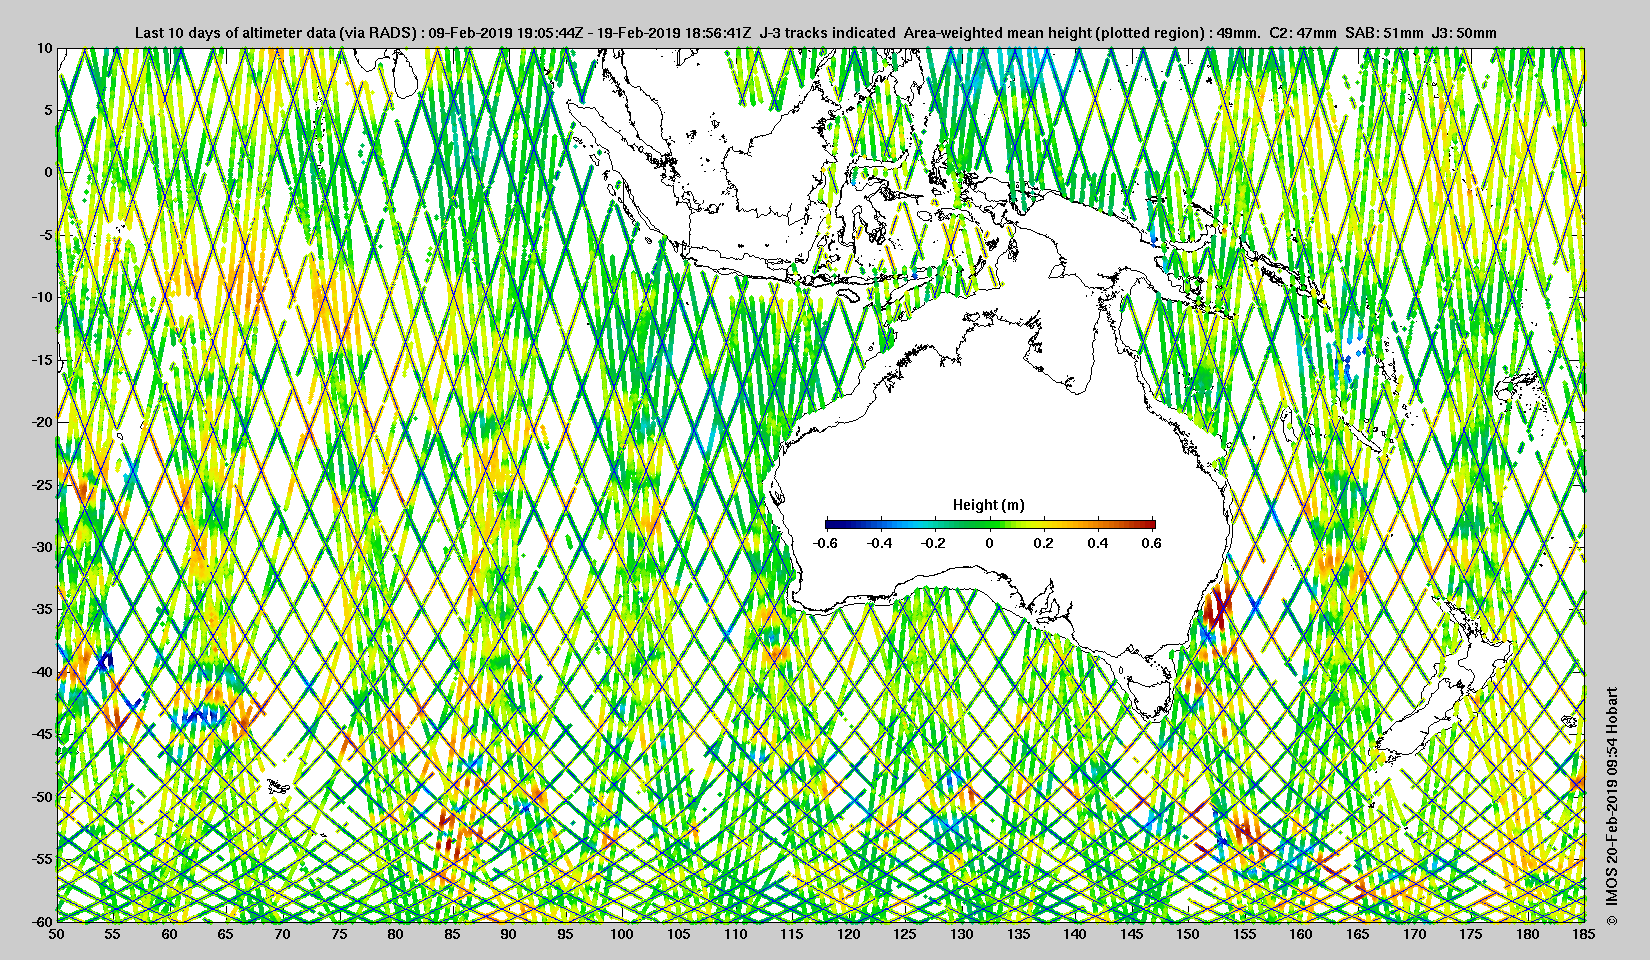Click the colorbar tick label '0.4'

pyautogui.click(x=1098, y=543)
